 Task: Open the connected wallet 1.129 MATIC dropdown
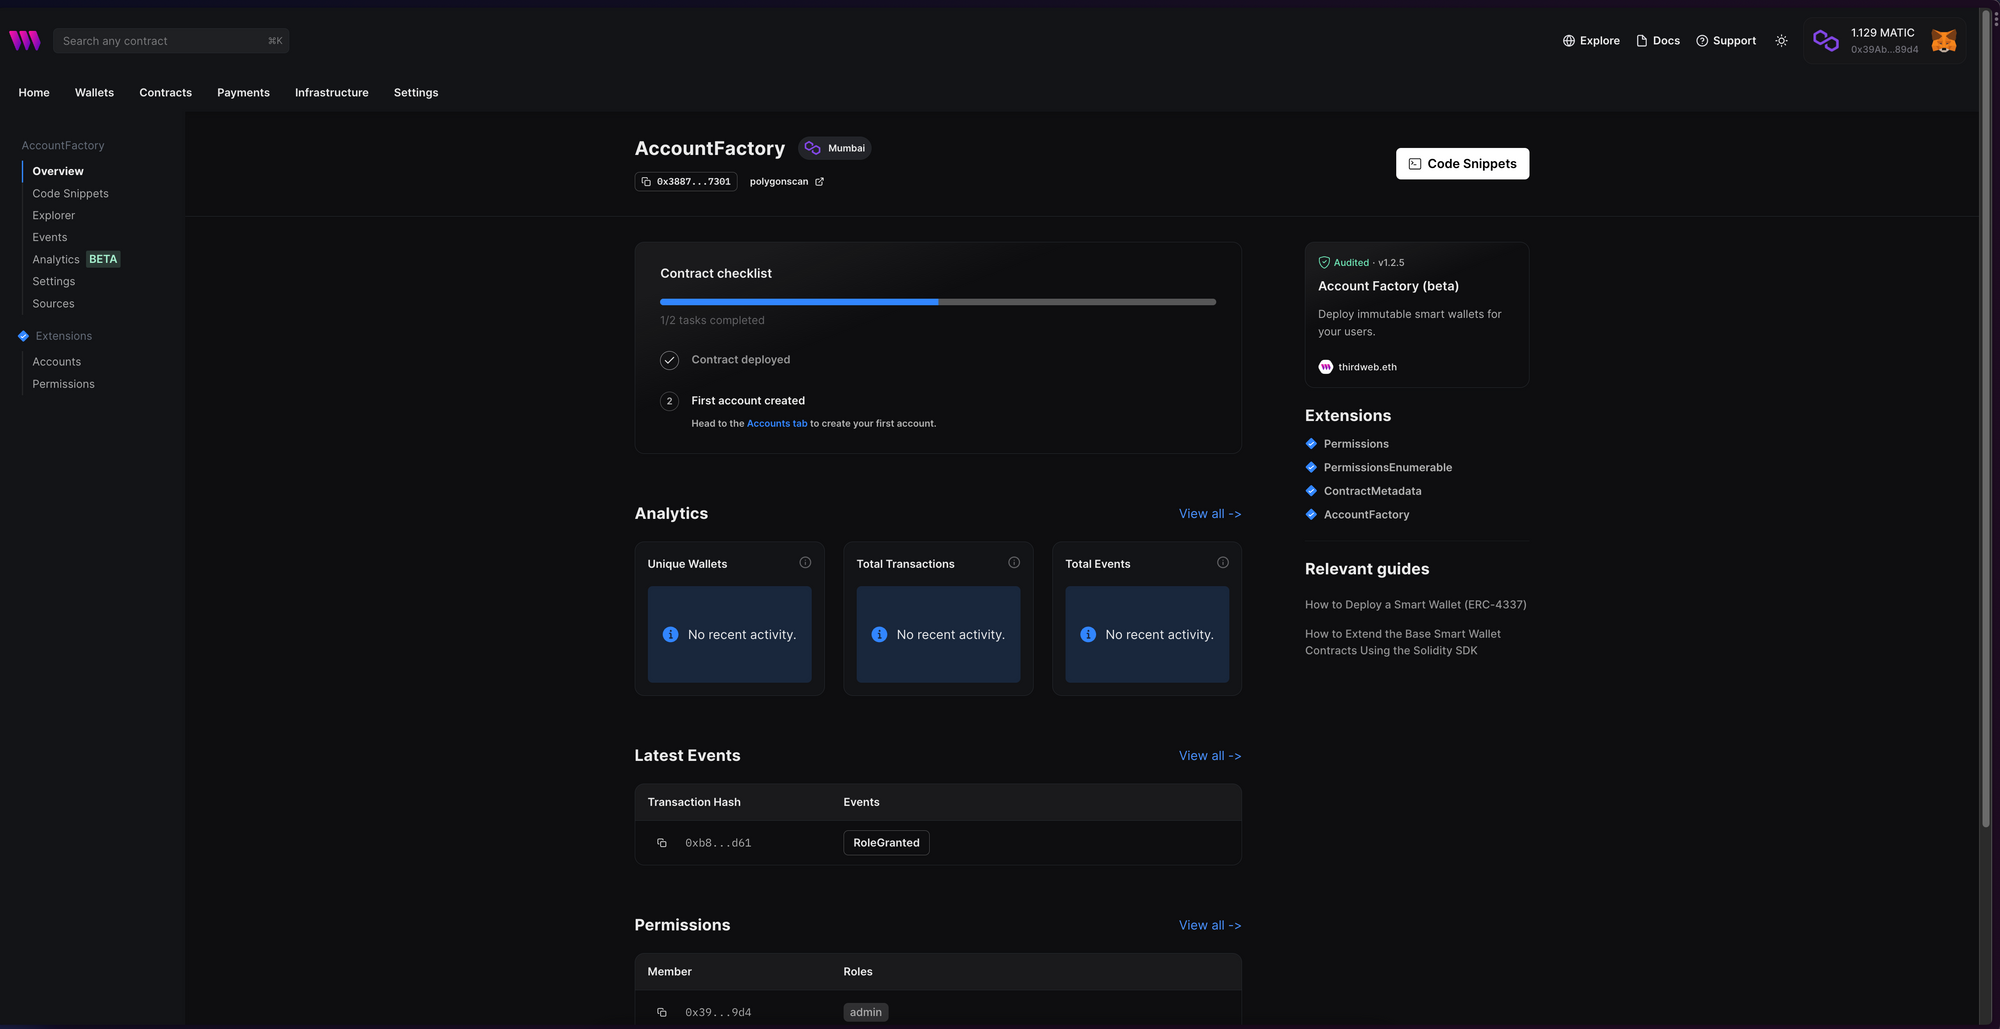1884,40
